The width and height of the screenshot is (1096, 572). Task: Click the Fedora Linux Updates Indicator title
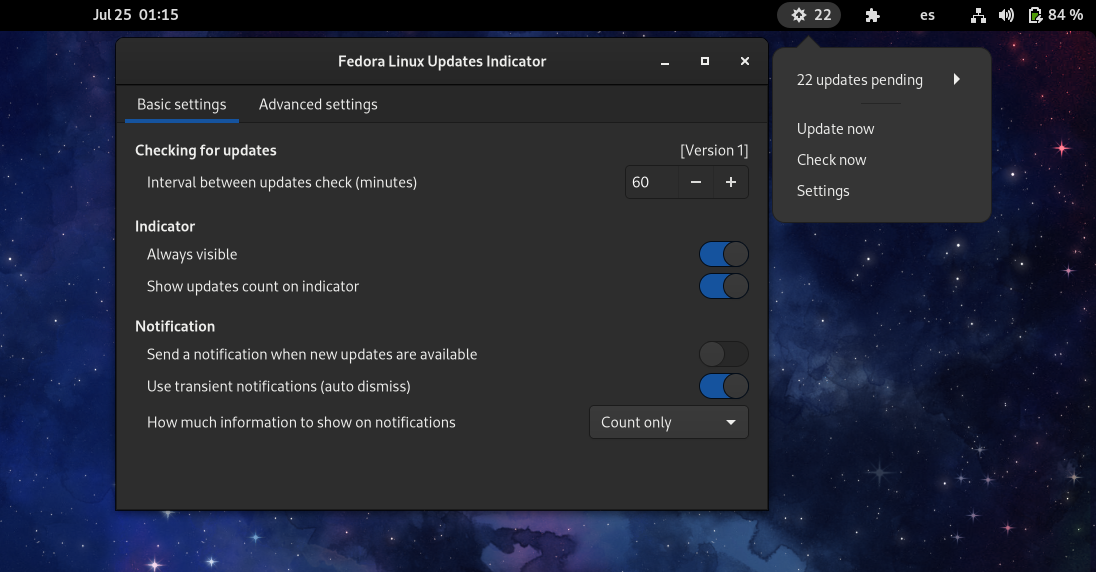pos(442,62)
